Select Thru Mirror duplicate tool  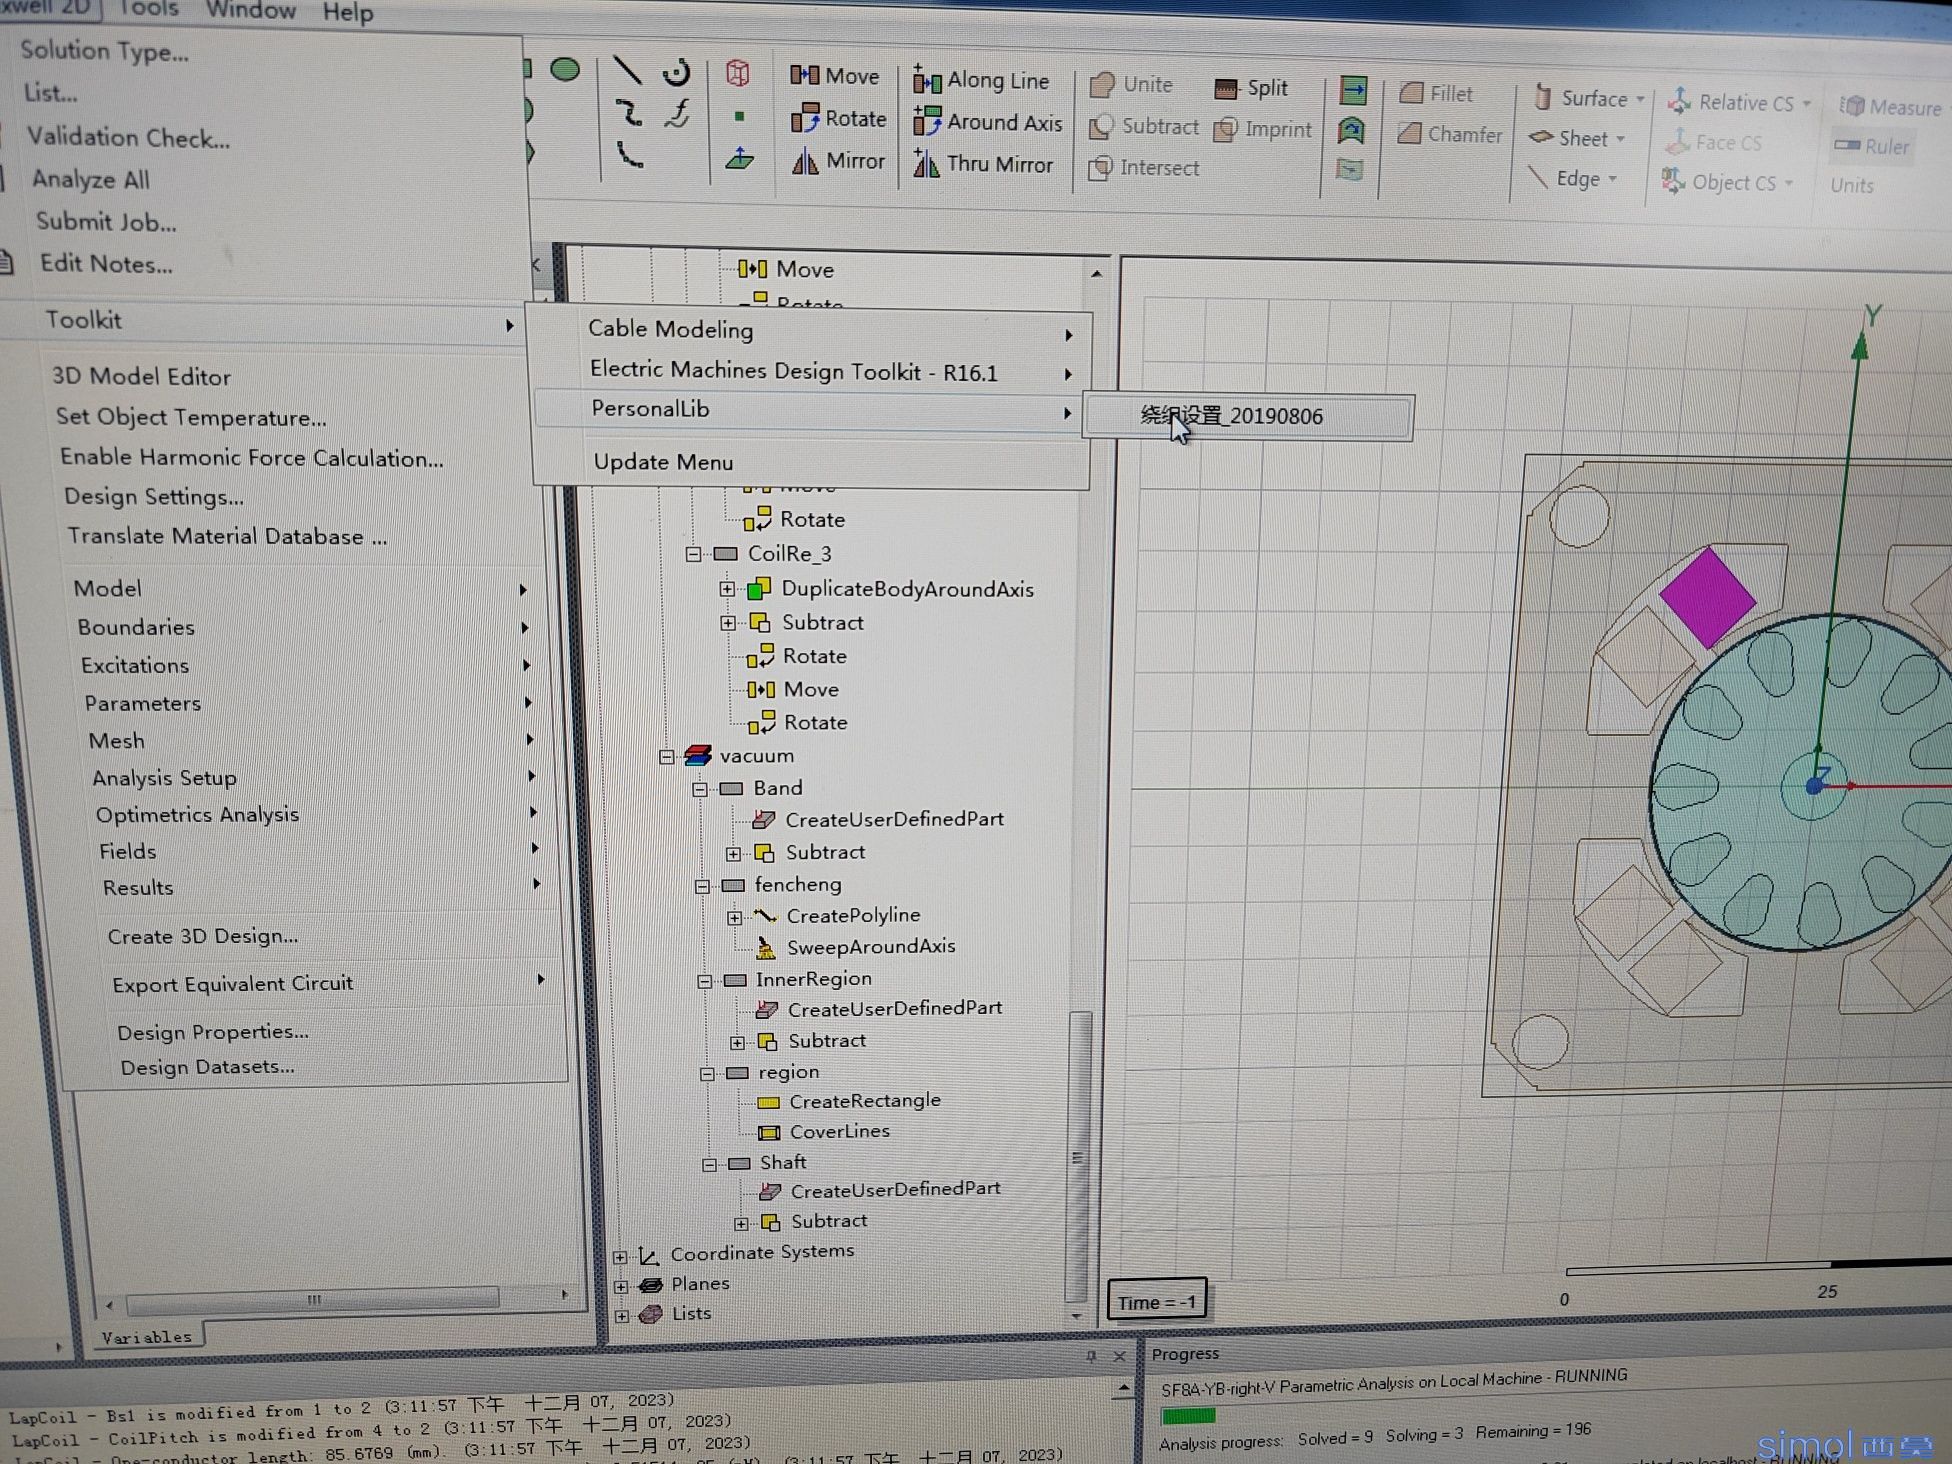click(x=983, y=164)
